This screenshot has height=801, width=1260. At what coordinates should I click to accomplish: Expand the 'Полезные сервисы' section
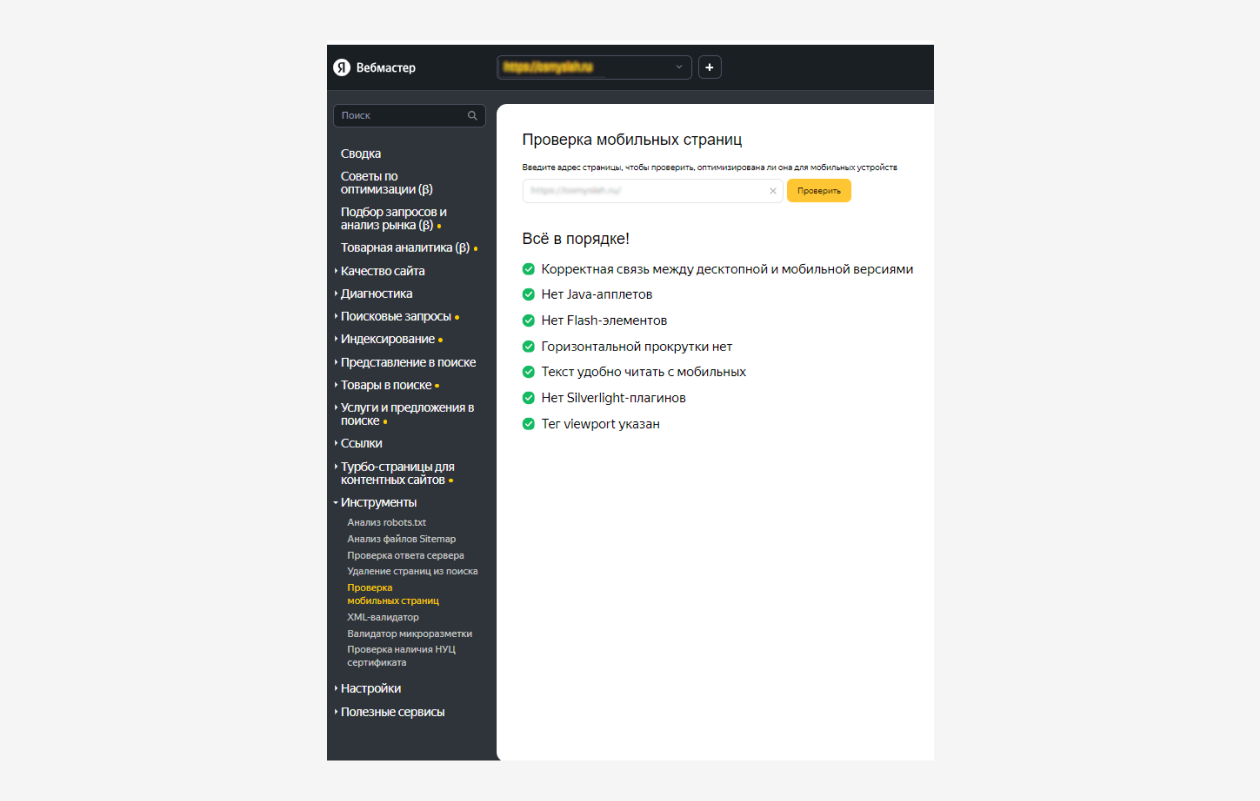pos(392,712)
